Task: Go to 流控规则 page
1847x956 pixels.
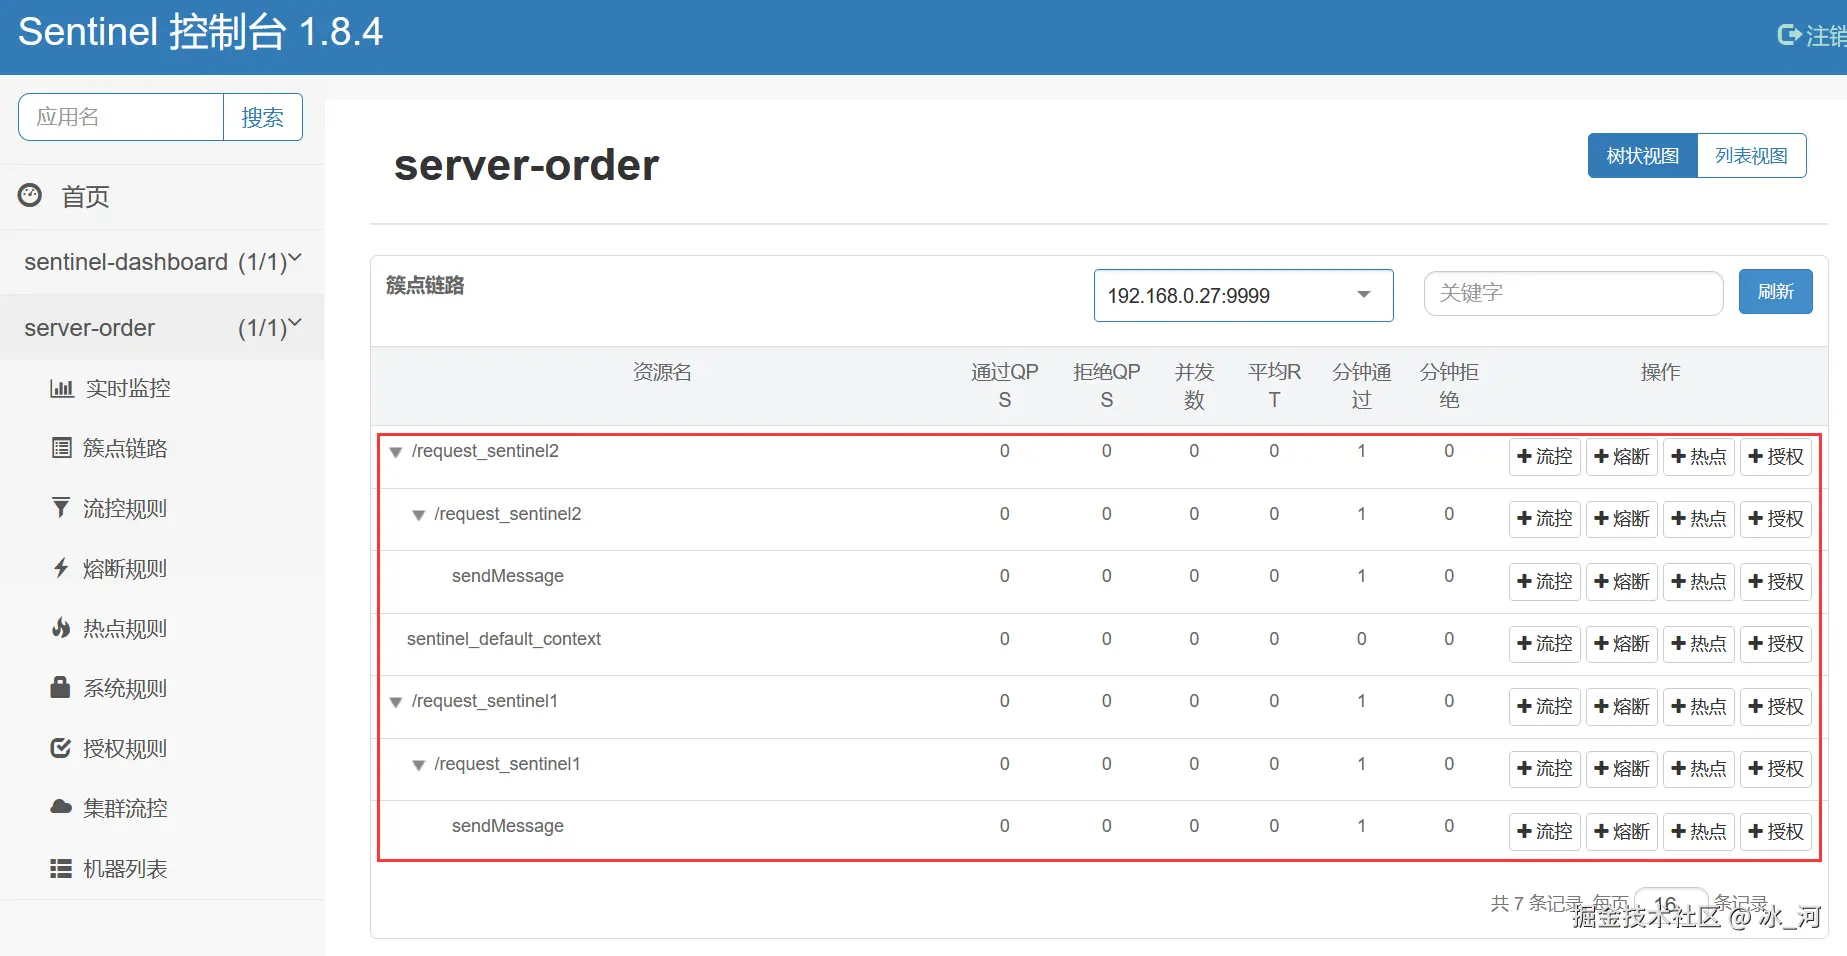Action: pyautogui.click(x=125, y=508)
